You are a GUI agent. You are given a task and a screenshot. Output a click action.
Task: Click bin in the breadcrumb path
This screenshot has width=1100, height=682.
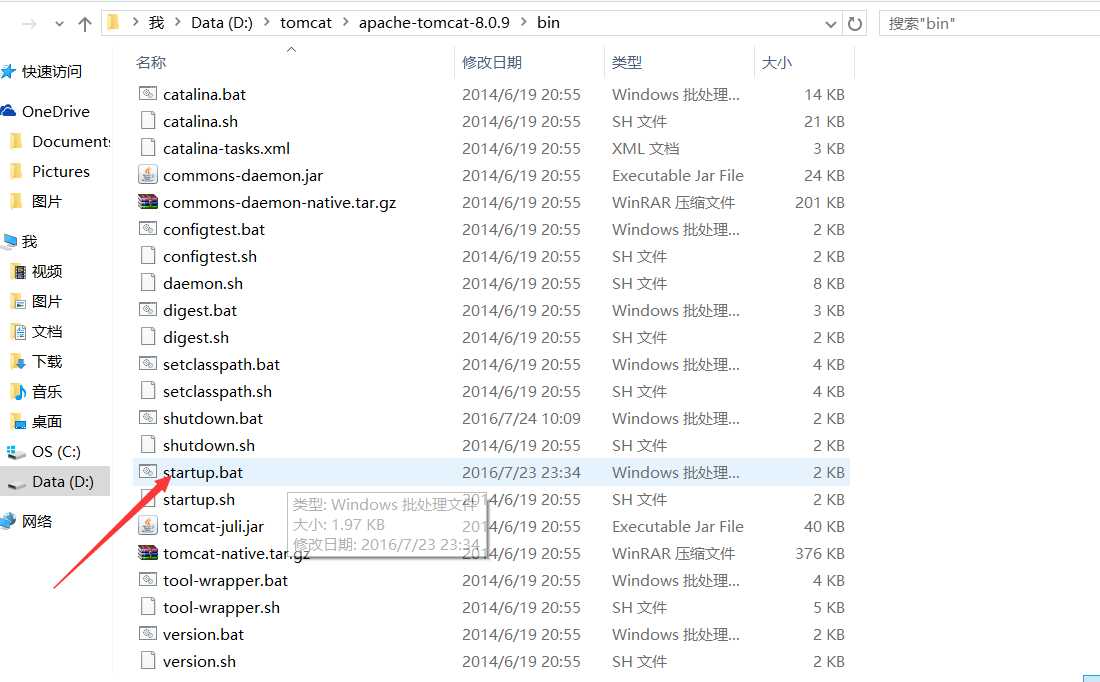(x=549, y=22)
